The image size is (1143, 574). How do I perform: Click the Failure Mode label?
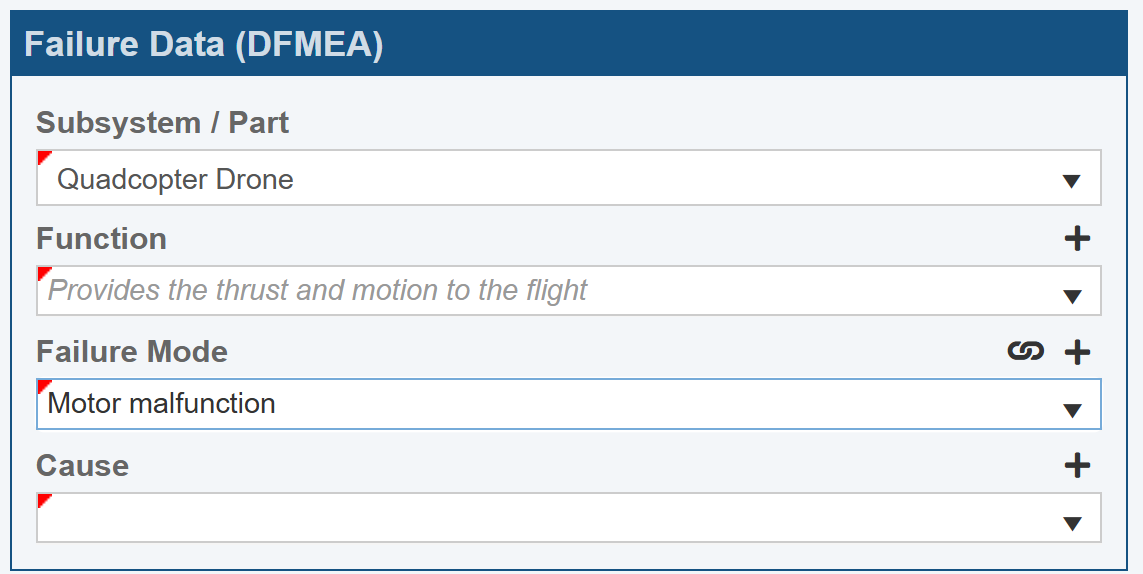coord(132,352)
